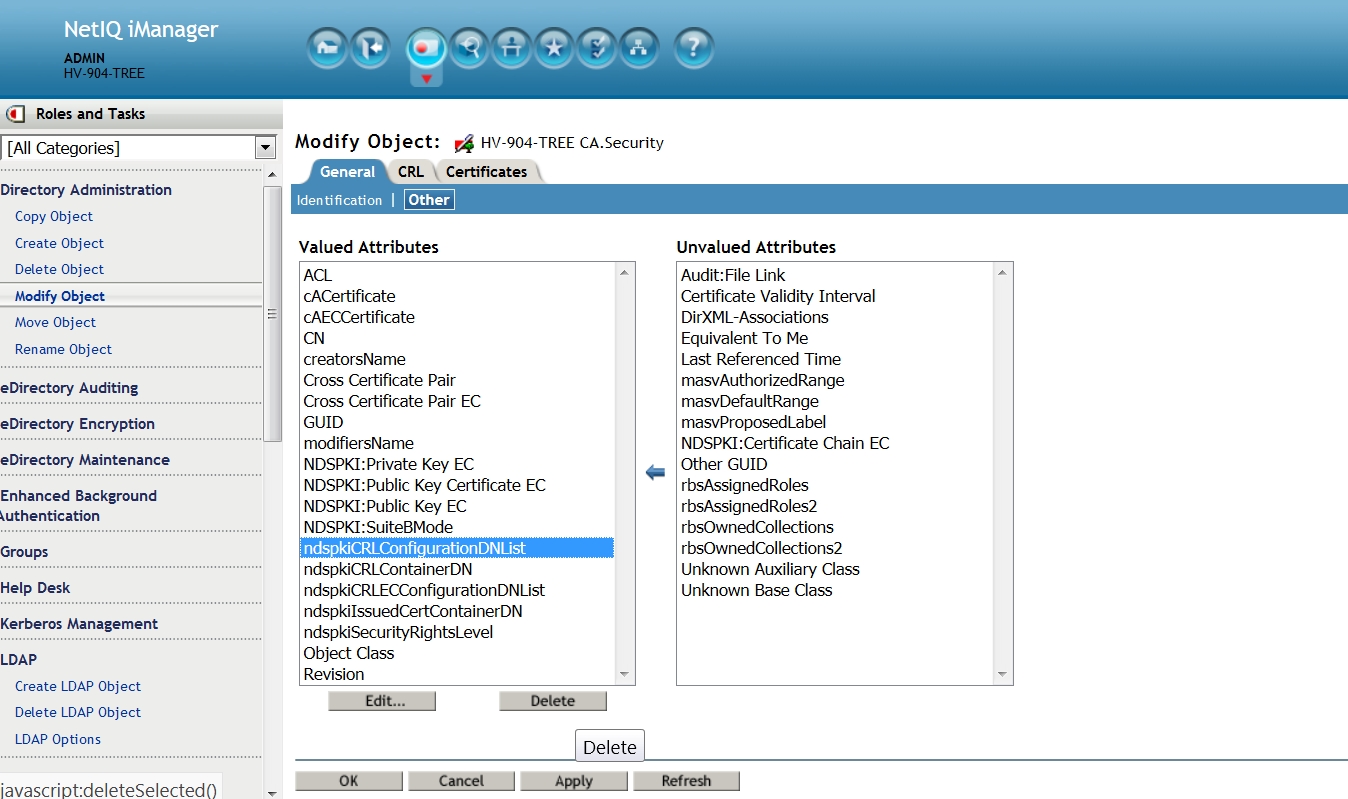1348x799 pixels.
Task: Open Help question mark icon
Action: (x=695, y=47)
